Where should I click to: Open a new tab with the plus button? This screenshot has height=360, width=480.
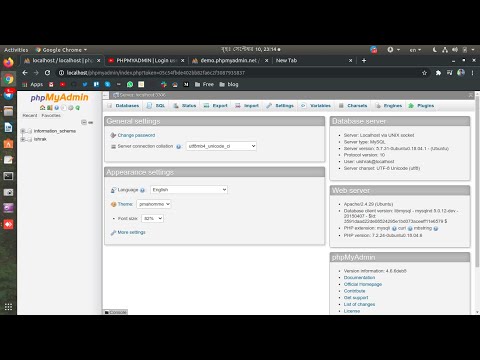[364, 60]
